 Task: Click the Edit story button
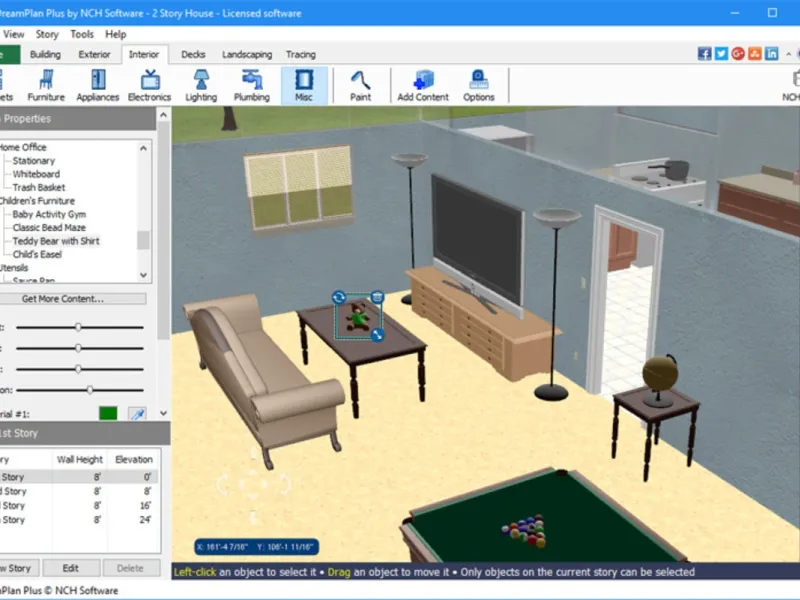[70, 568]
